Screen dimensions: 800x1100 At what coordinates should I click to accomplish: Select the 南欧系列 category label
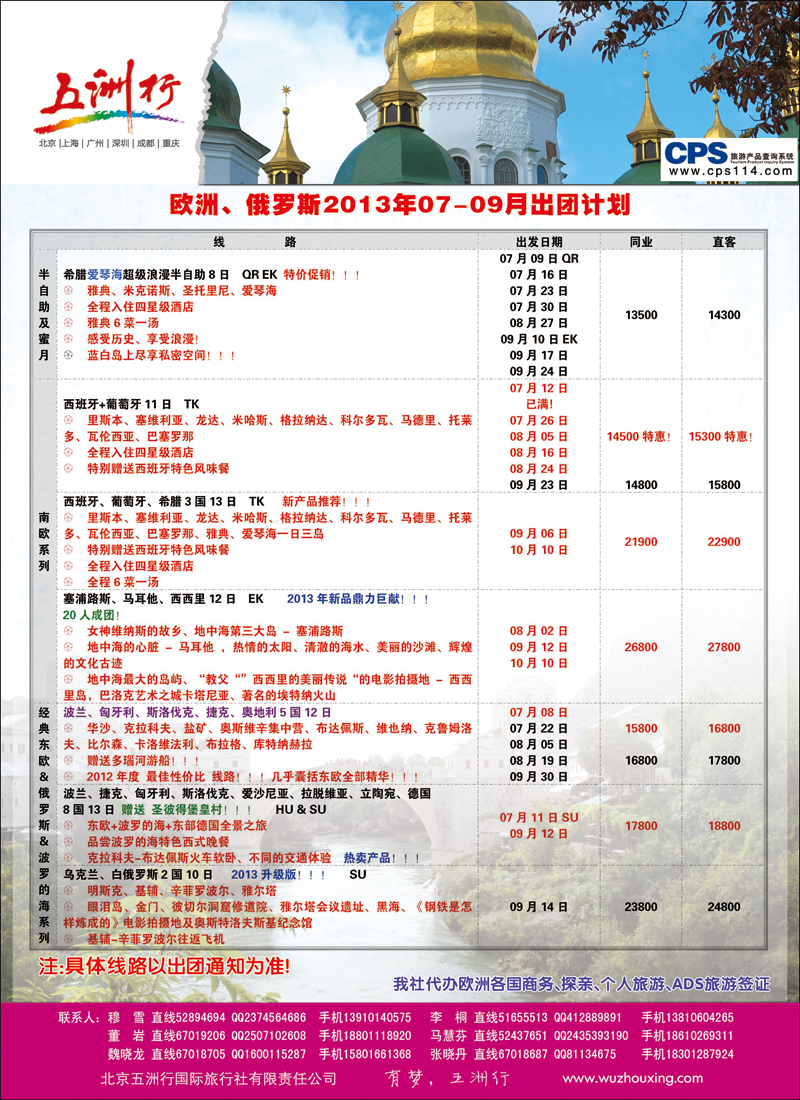coord(44,542)
